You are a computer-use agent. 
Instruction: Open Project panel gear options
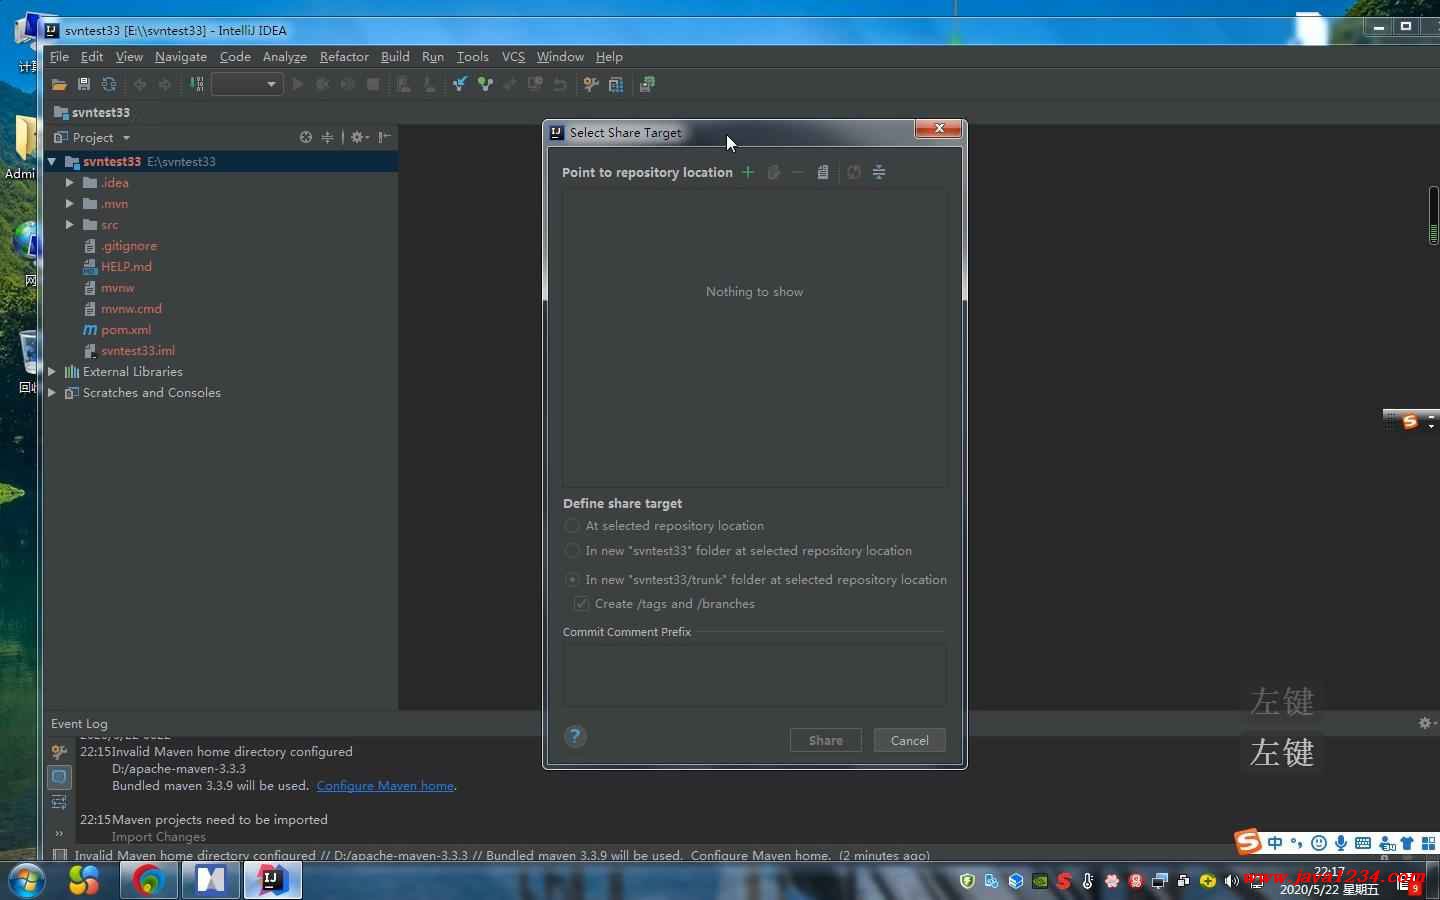[x=360, y=137]
